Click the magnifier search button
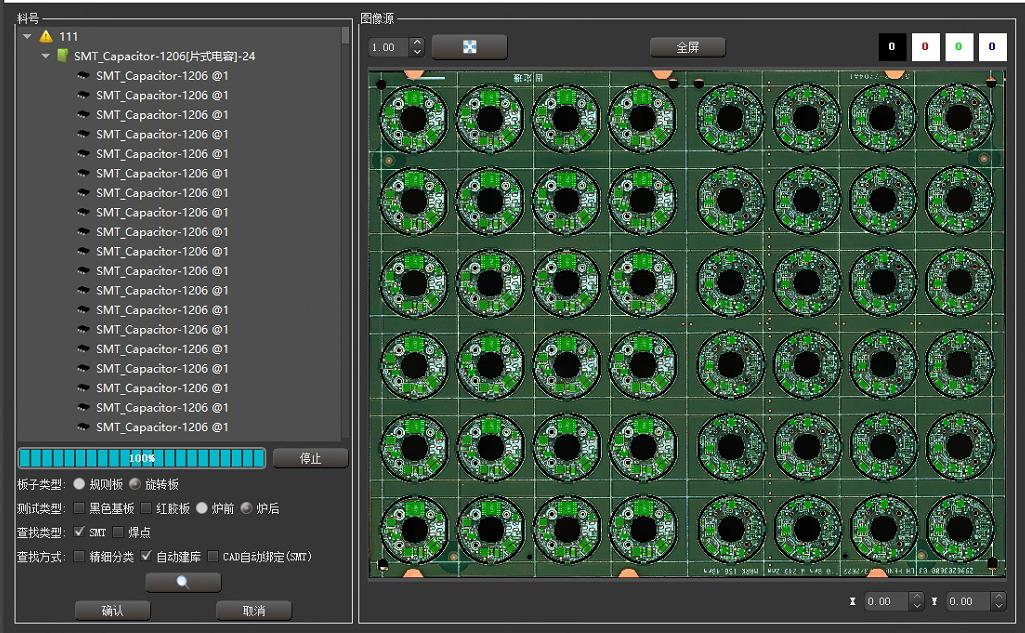 [183, 582]
